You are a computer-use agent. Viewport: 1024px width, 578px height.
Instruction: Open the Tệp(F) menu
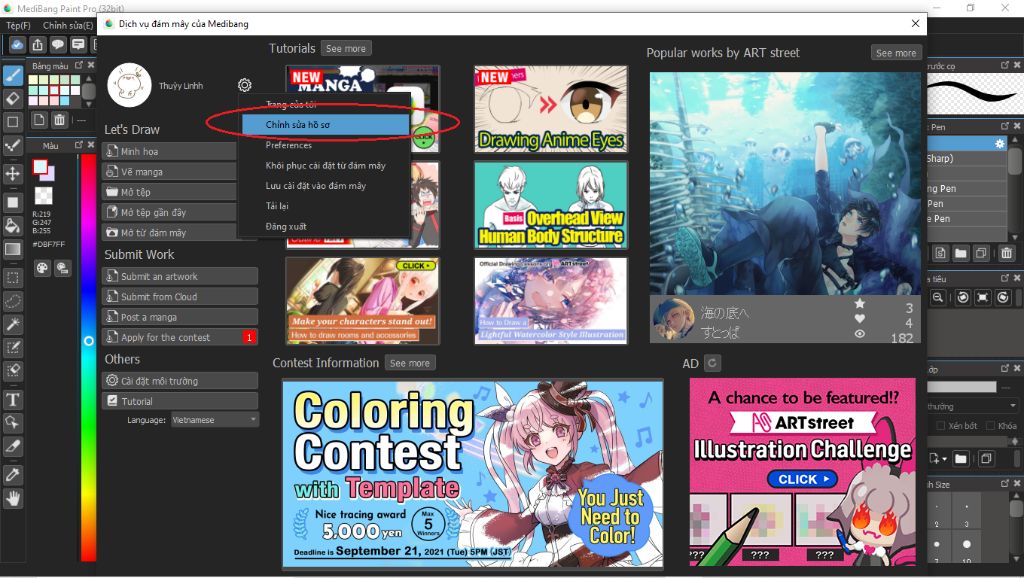[18, 25]
